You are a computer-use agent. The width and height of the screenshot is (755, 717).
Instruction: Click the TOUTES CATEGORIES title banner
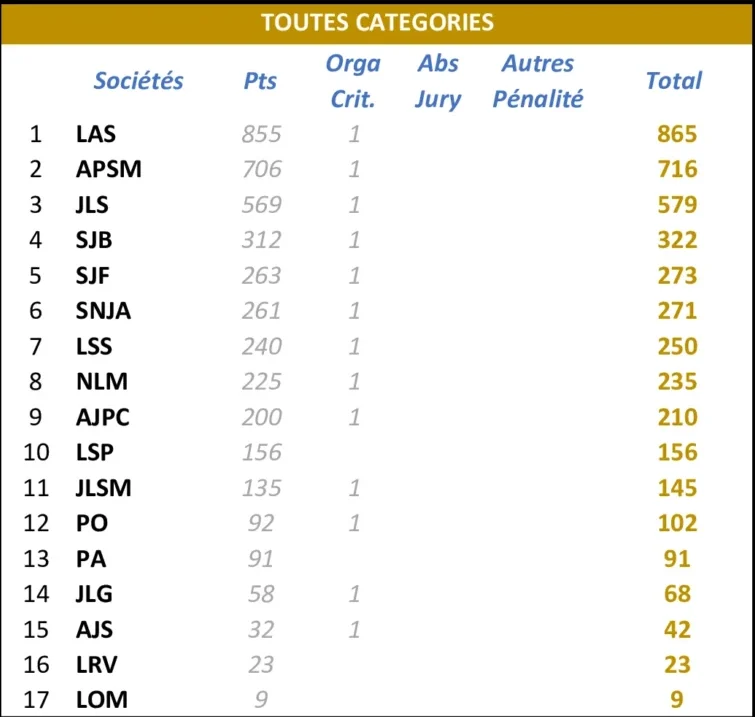point(377,22)
